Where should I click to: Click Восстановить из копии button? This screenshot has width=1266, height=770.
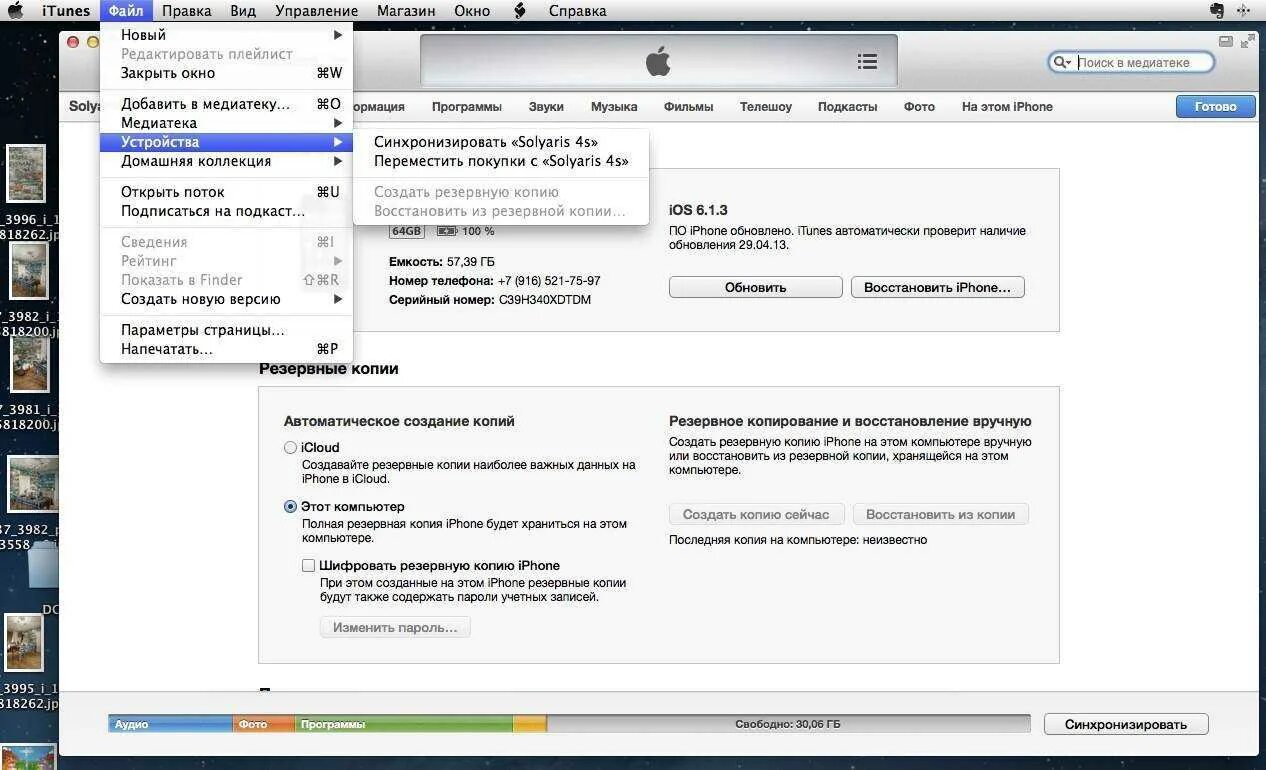pyautogui.click(x=940, y=514)
